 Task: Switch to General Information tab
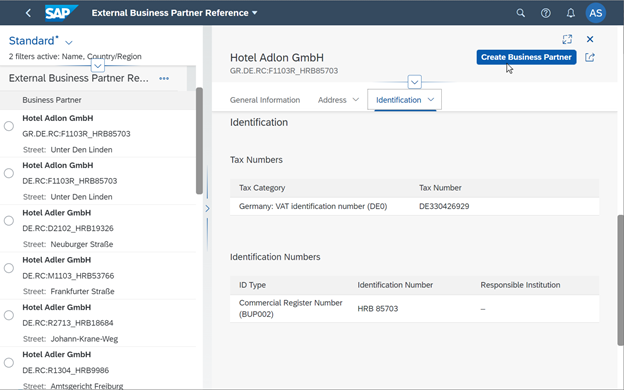pyautogui.click(x=265, y=100)
